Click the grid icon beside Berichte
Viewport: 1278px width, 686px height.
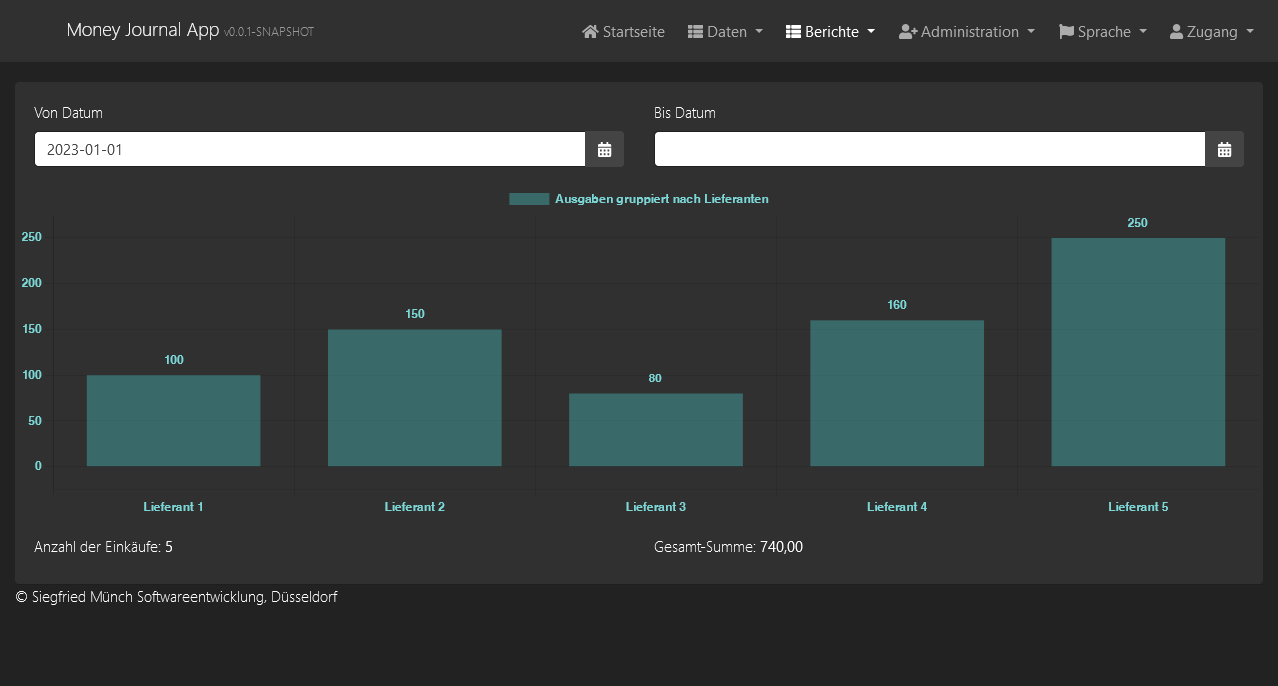pos(793,32)
